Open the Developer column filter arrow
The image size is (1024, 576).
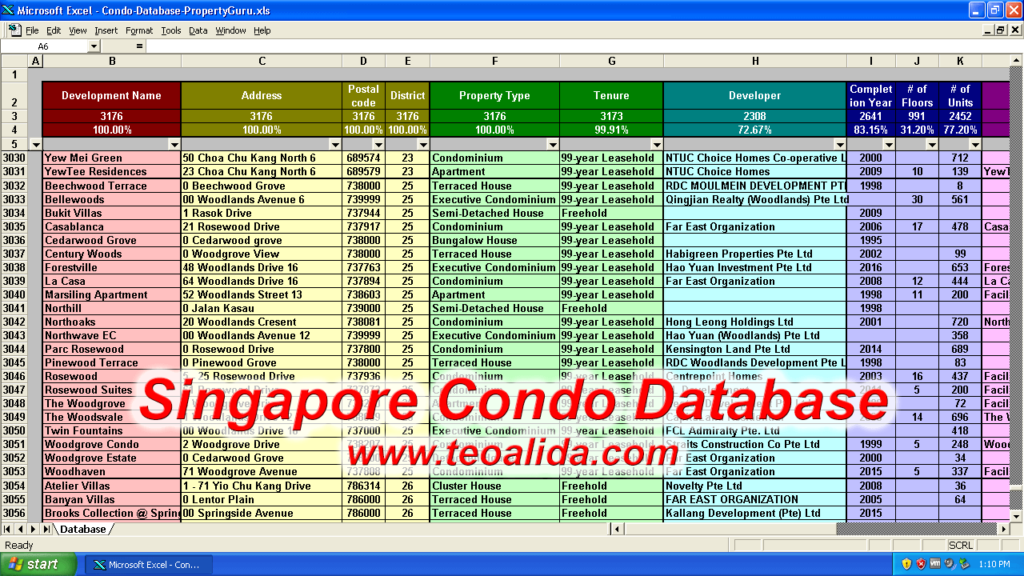point(840,143)
